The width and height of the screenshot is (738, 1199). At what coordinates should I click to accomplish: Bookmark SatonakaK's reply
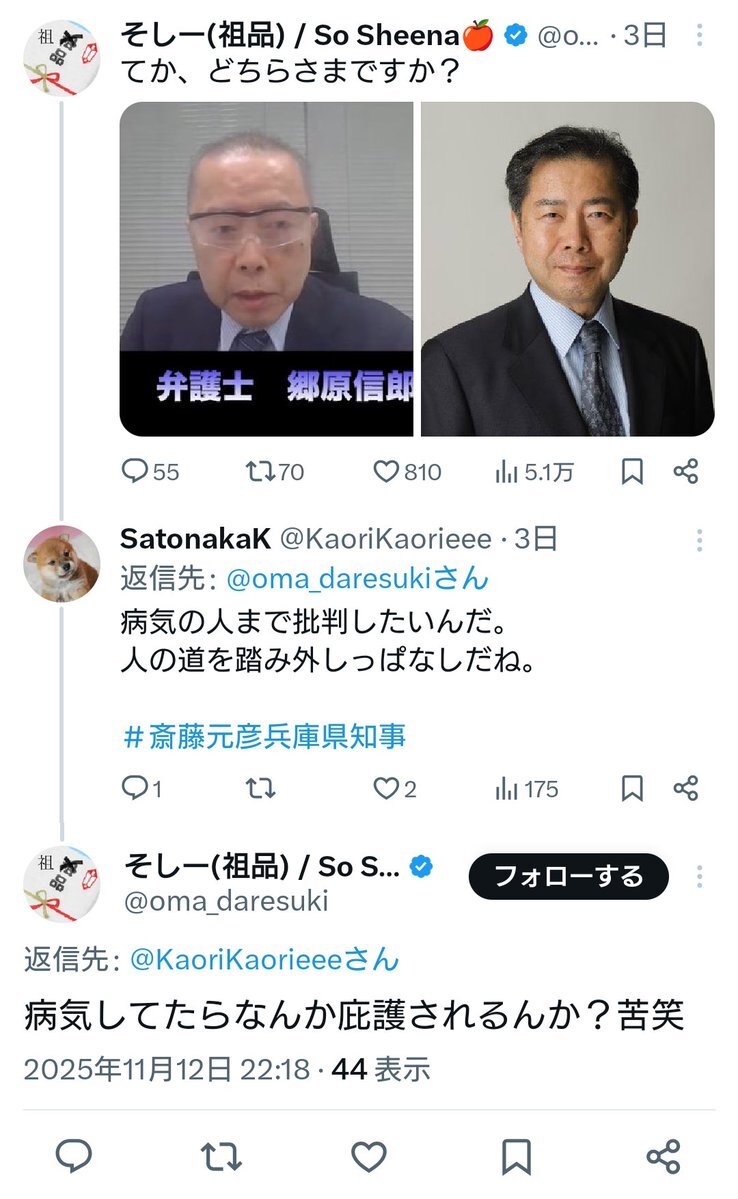(632, 789)
